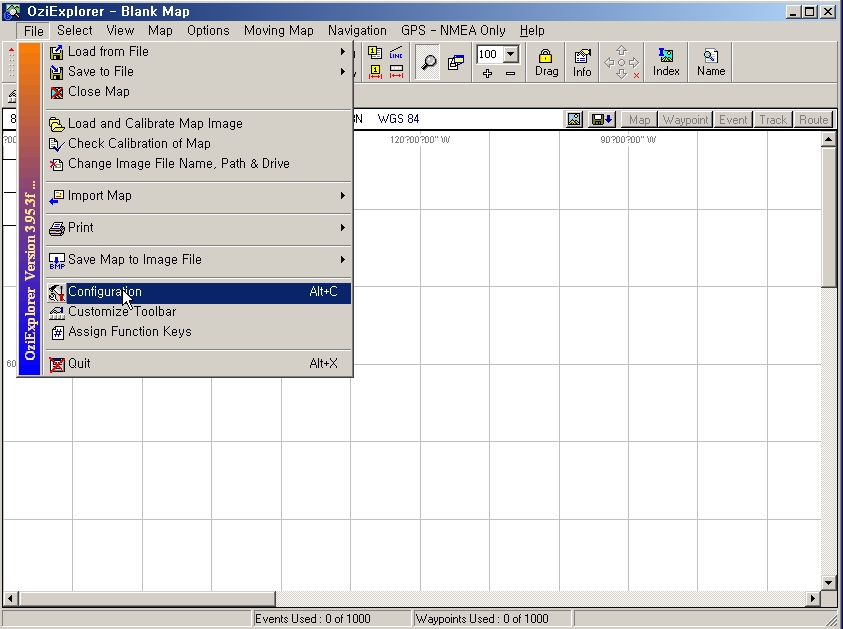Activate the magnifying glass zoom tool
Viewport: 843px width, 629px height.
428,62
